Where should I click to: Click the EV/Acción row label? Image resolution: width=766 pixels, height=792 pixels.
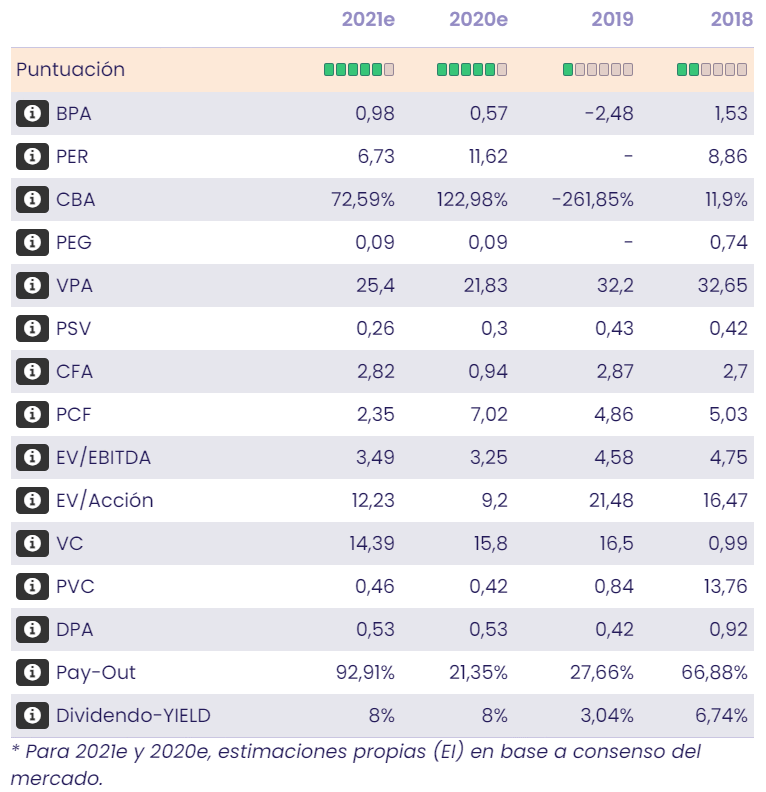pos(105,500)
